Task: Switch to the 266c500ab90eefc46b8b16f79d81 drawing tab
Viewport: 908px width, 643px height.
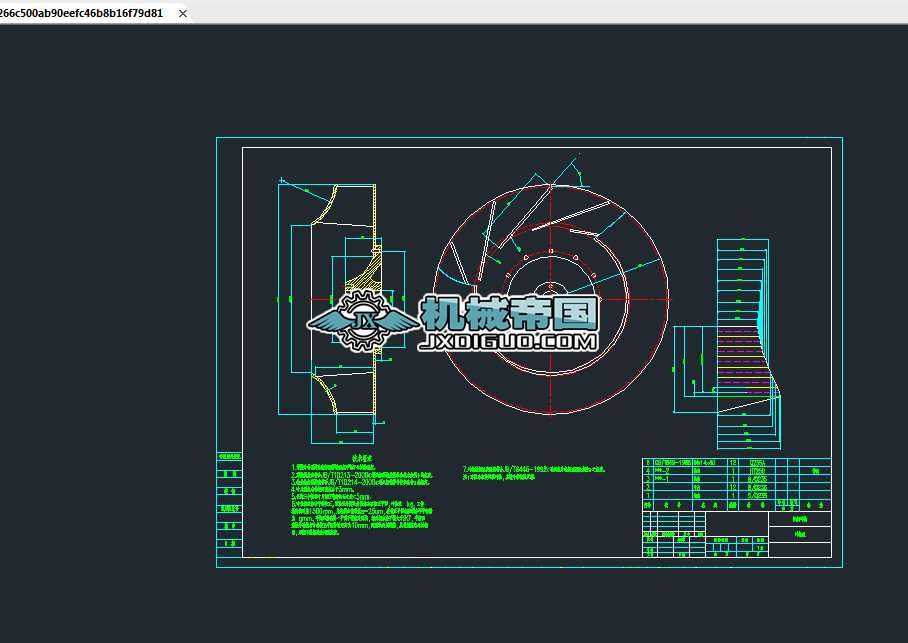Action: point(85,13)
